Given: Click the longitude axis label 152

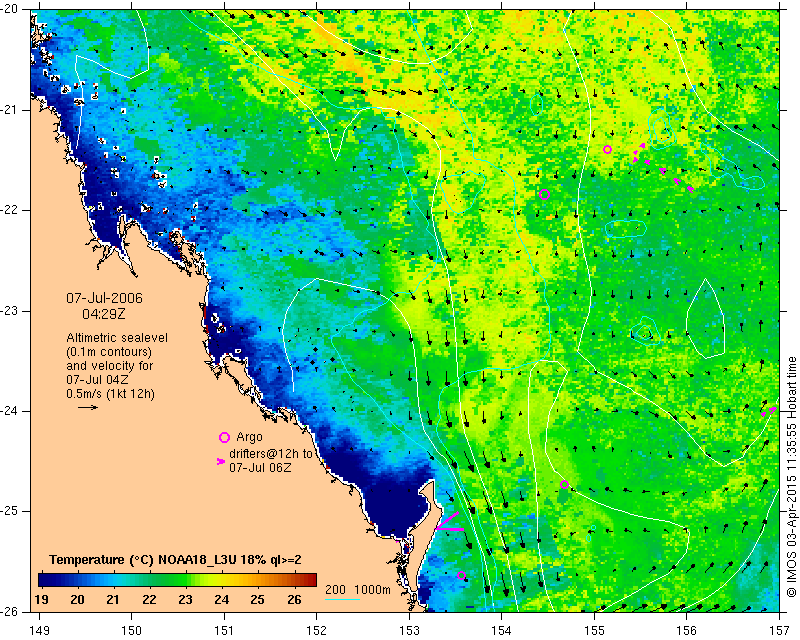Looking at the screenshot, I should coord(317,630).
